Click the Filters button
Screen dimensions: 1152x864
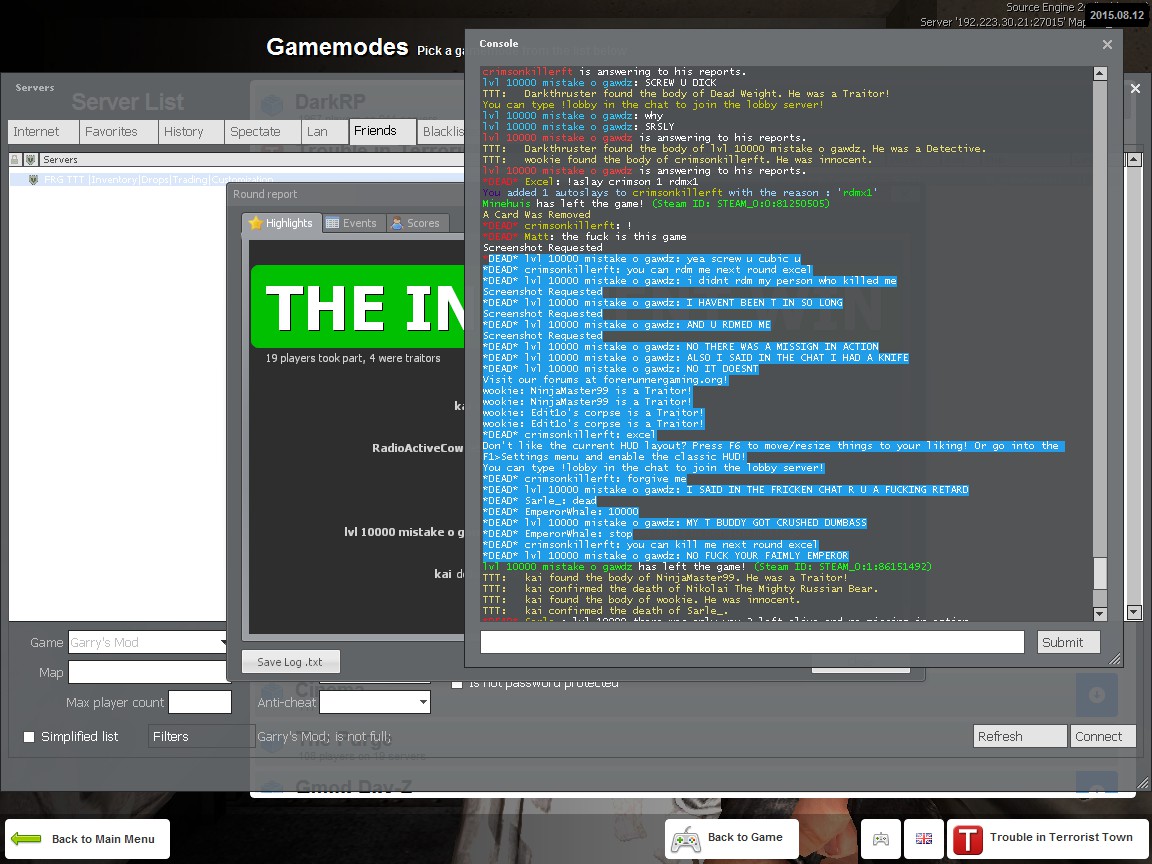tap(201, 736)
